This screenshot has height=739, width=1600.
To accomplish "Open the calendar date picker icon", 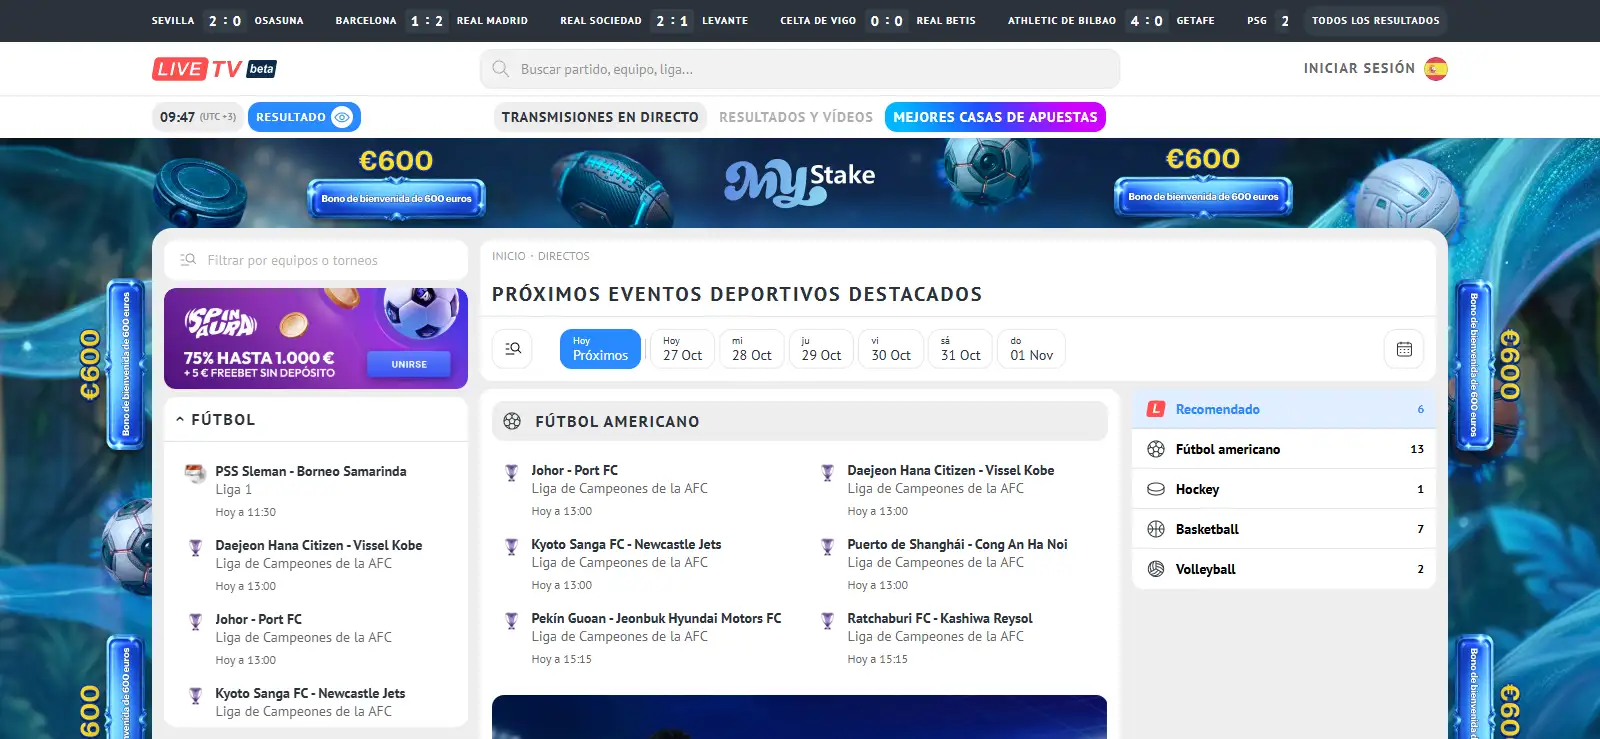I will (x=1404, y=349).
